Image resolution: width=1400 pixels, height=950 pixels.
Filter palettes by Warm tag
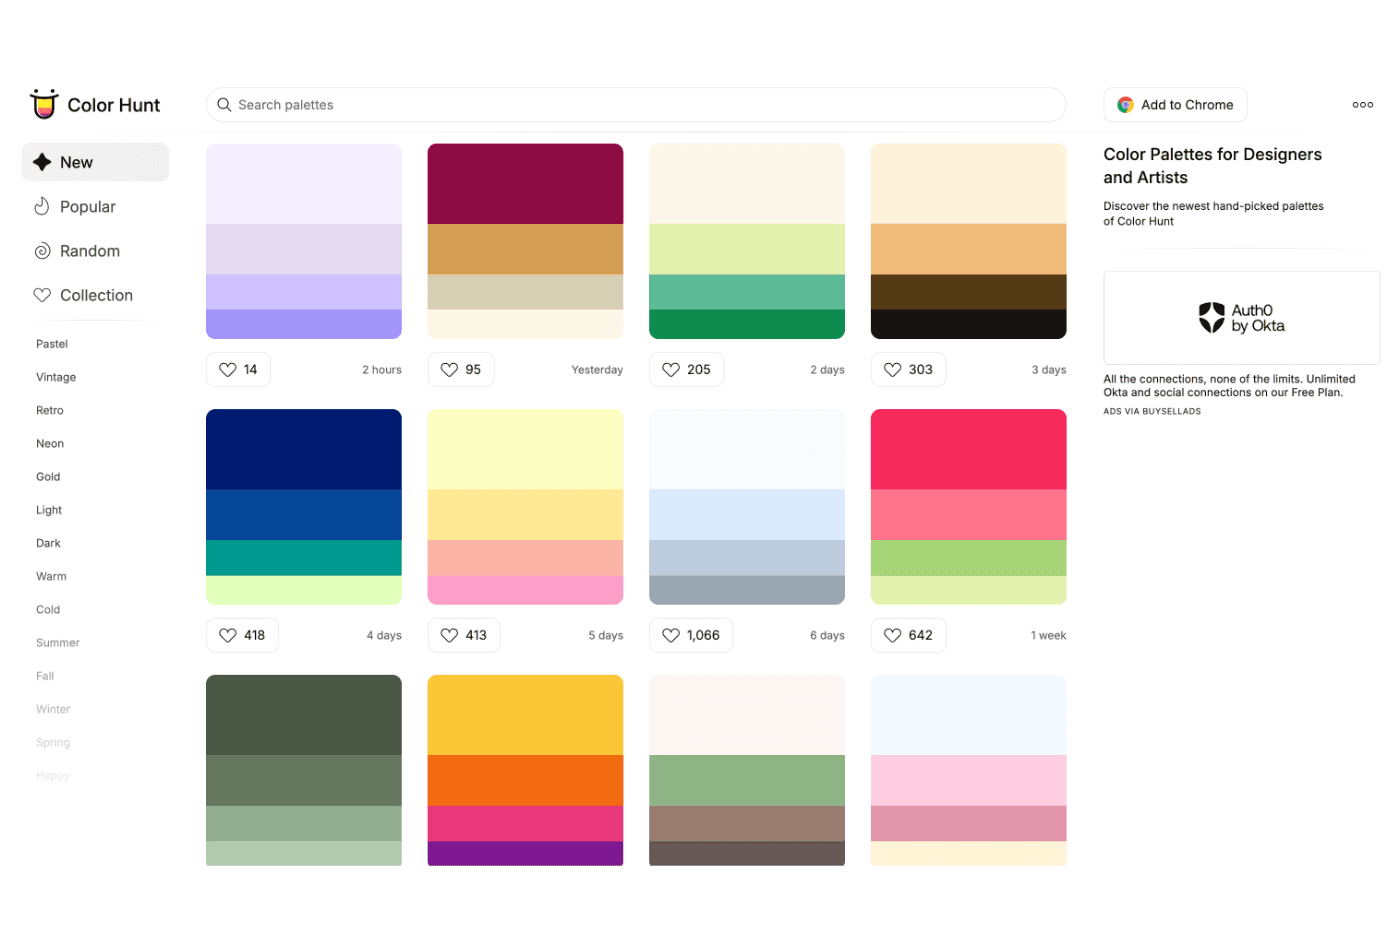pyautogui.click(x=51, y=576)
